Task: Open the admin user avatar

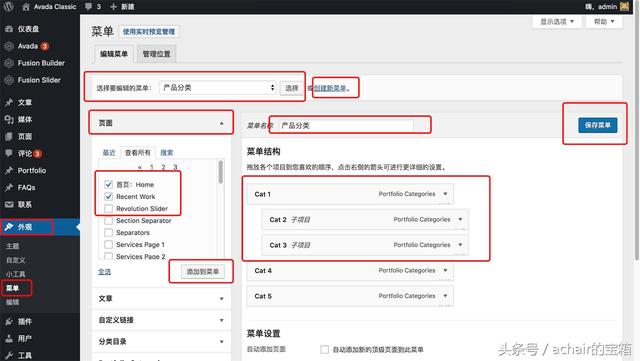Action: [624, 7]
